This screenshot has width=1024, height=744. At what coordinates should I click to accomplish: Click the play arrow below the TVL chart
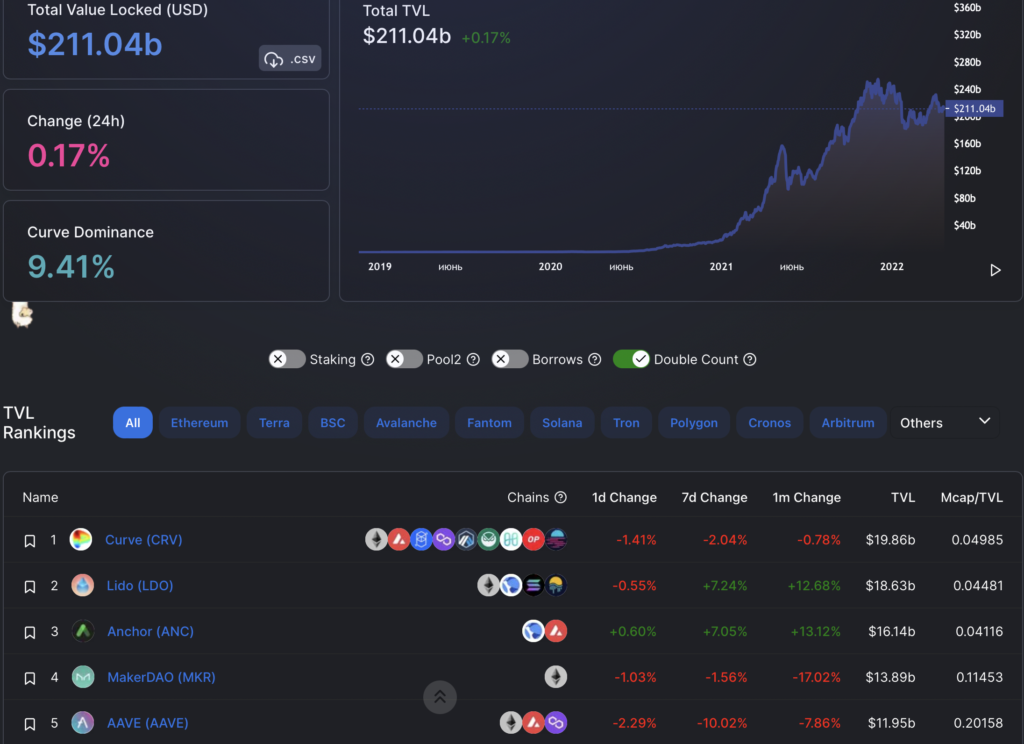995,270
